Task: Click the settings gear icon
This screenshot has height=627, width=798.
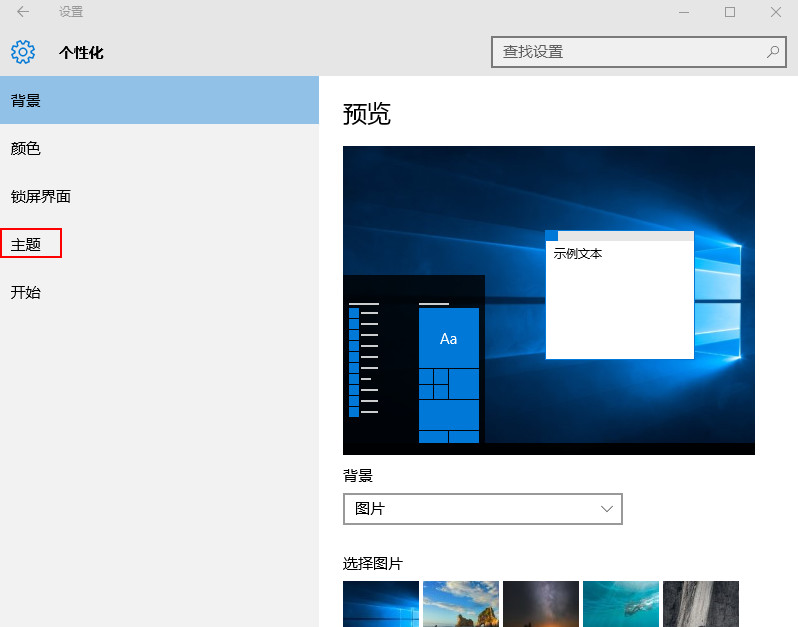Action: [23, 52]
